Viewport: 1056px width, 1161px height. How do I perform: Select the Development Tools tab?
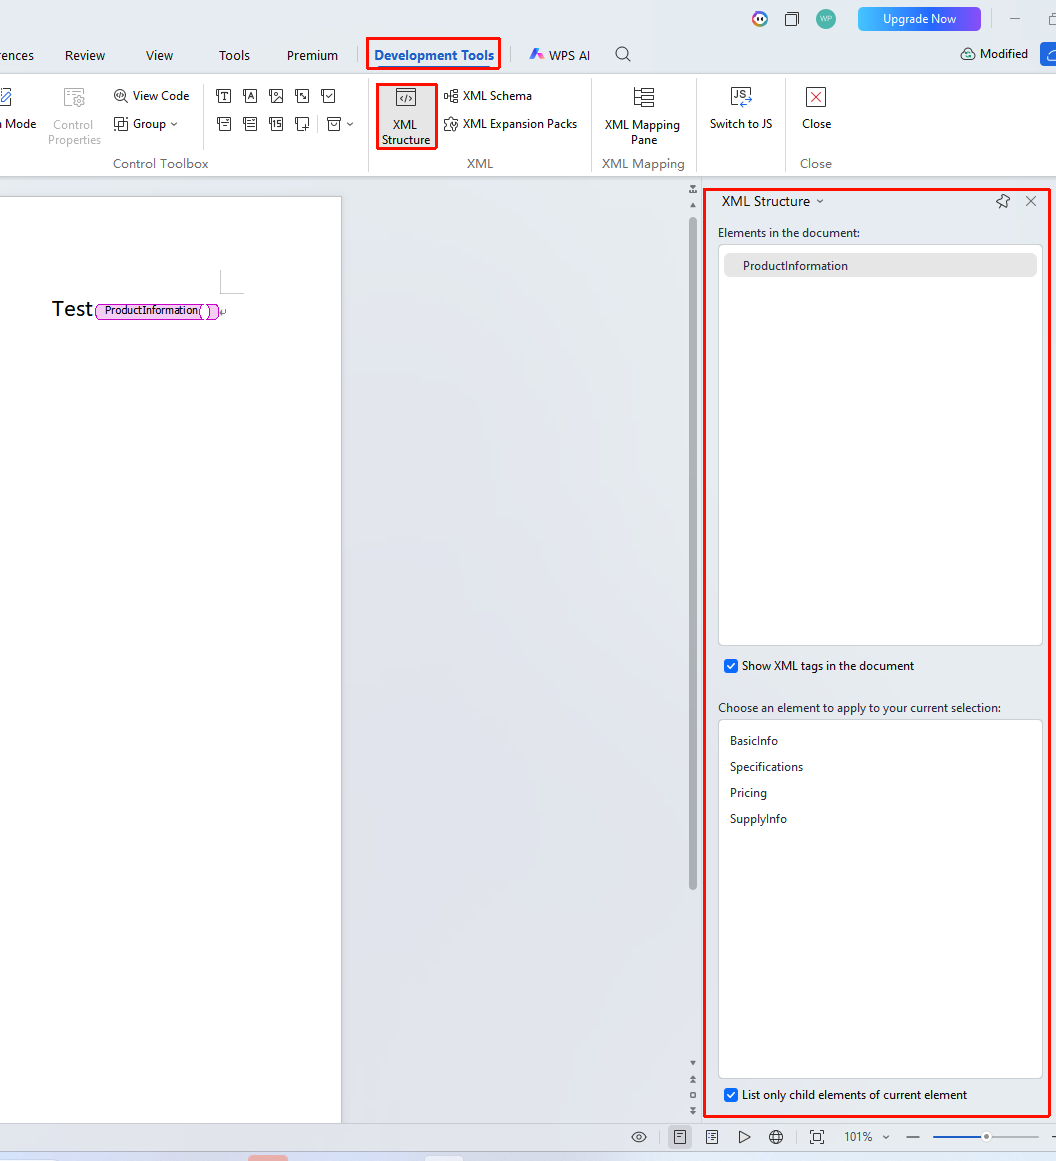(x=434, y=55)
